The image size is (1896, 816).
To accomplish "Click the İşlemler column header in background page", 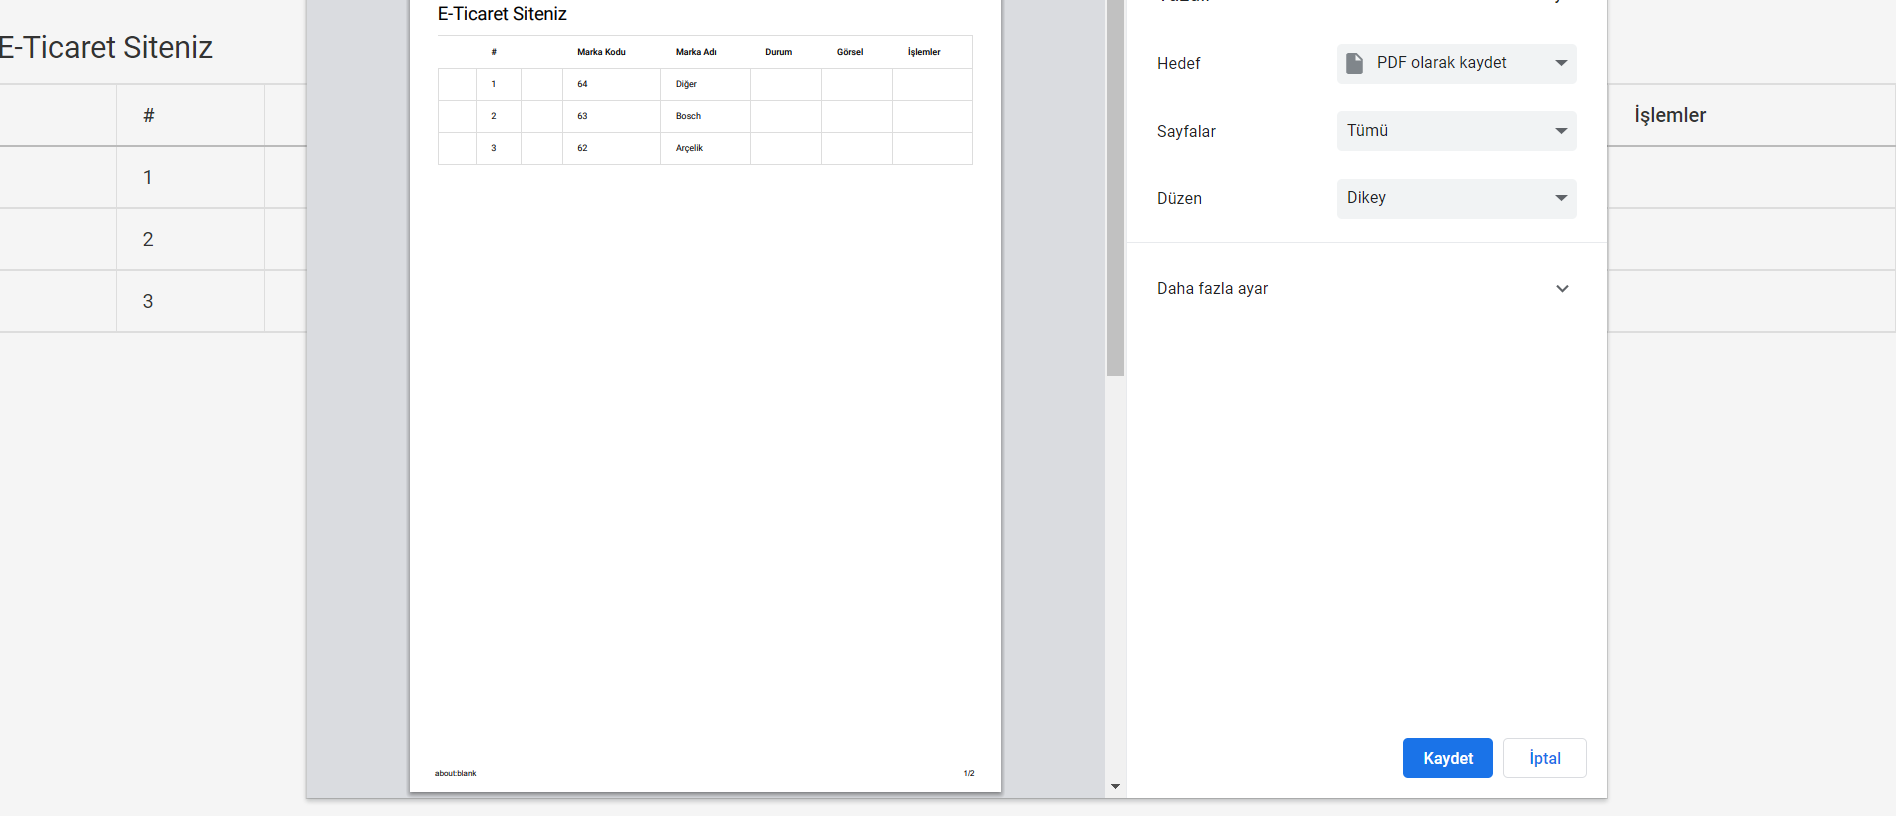I will 1670,115.
